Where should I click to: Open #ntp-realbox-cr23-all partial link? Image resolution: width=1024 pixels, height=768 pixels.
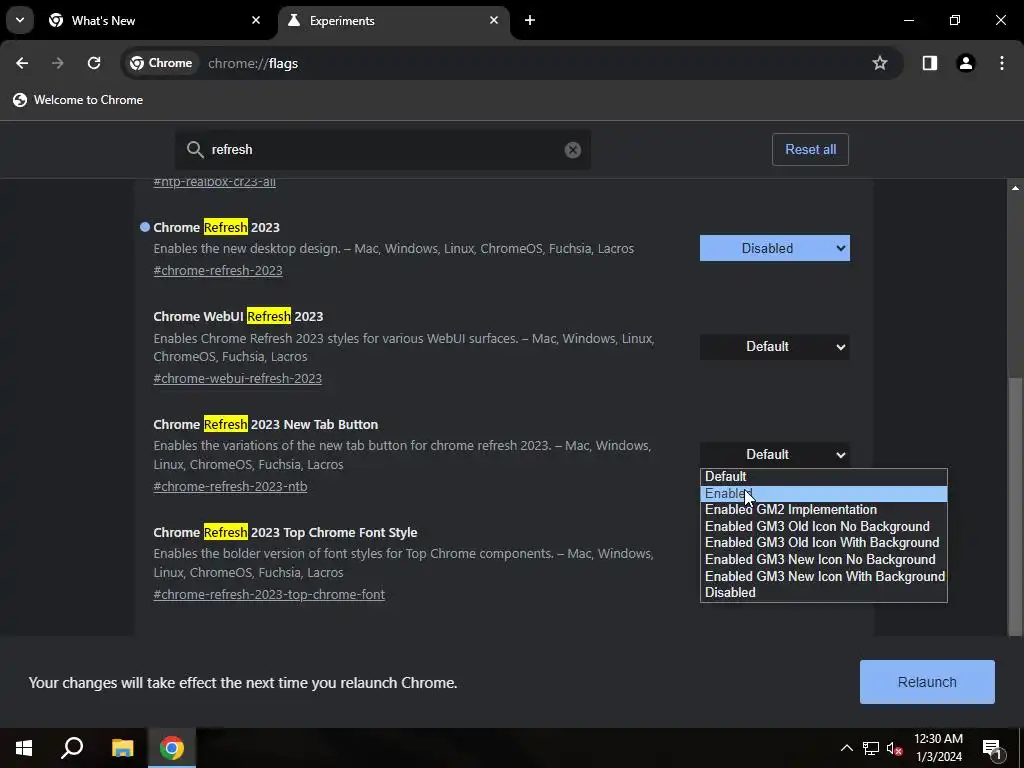[x=214, y=182]
